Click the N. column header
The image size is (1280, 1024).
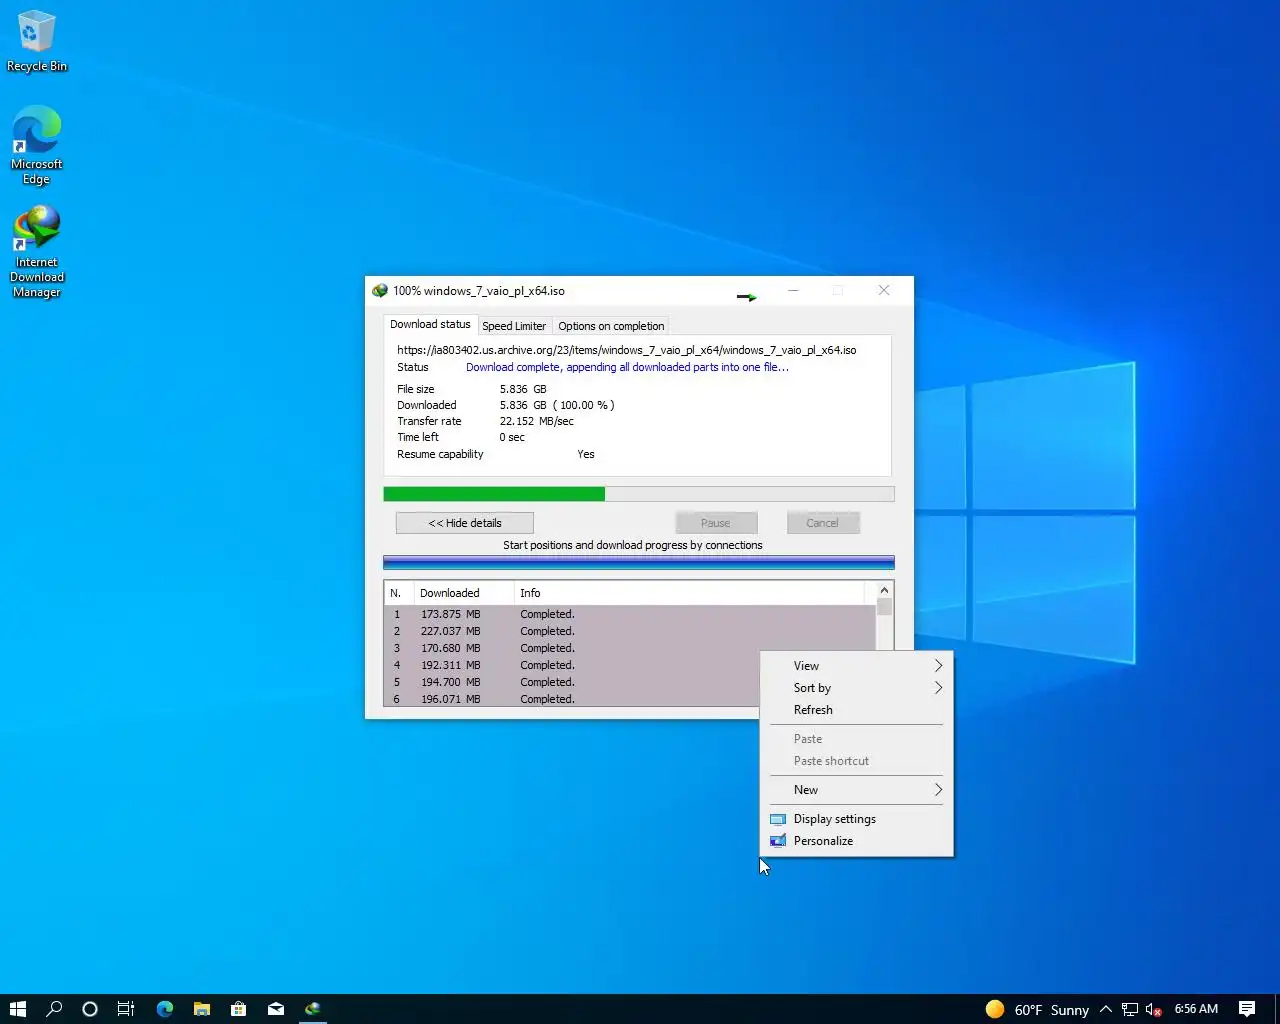pyautogui.click(x=399, y=593)
